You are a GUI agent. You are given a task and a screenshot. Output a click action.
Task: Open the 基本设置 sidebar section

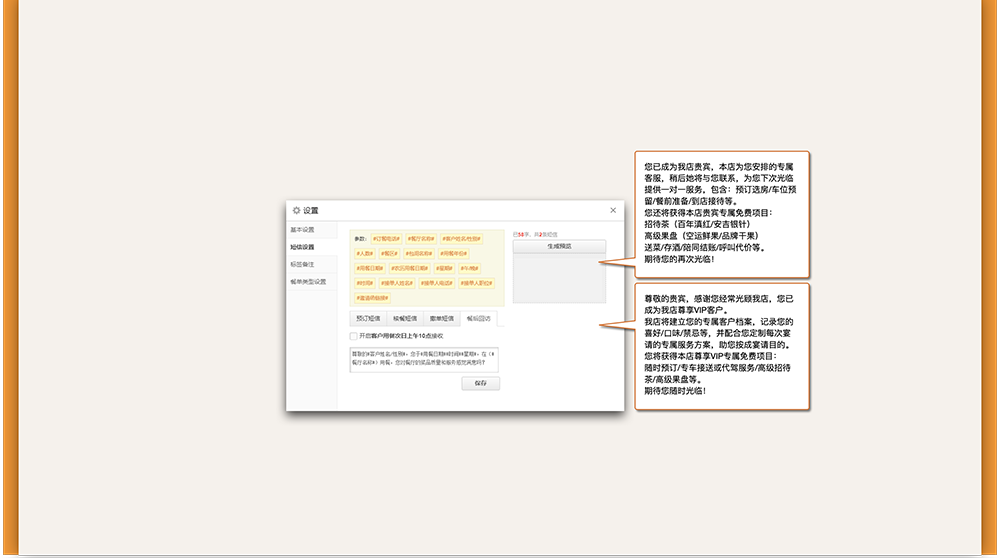302,230
